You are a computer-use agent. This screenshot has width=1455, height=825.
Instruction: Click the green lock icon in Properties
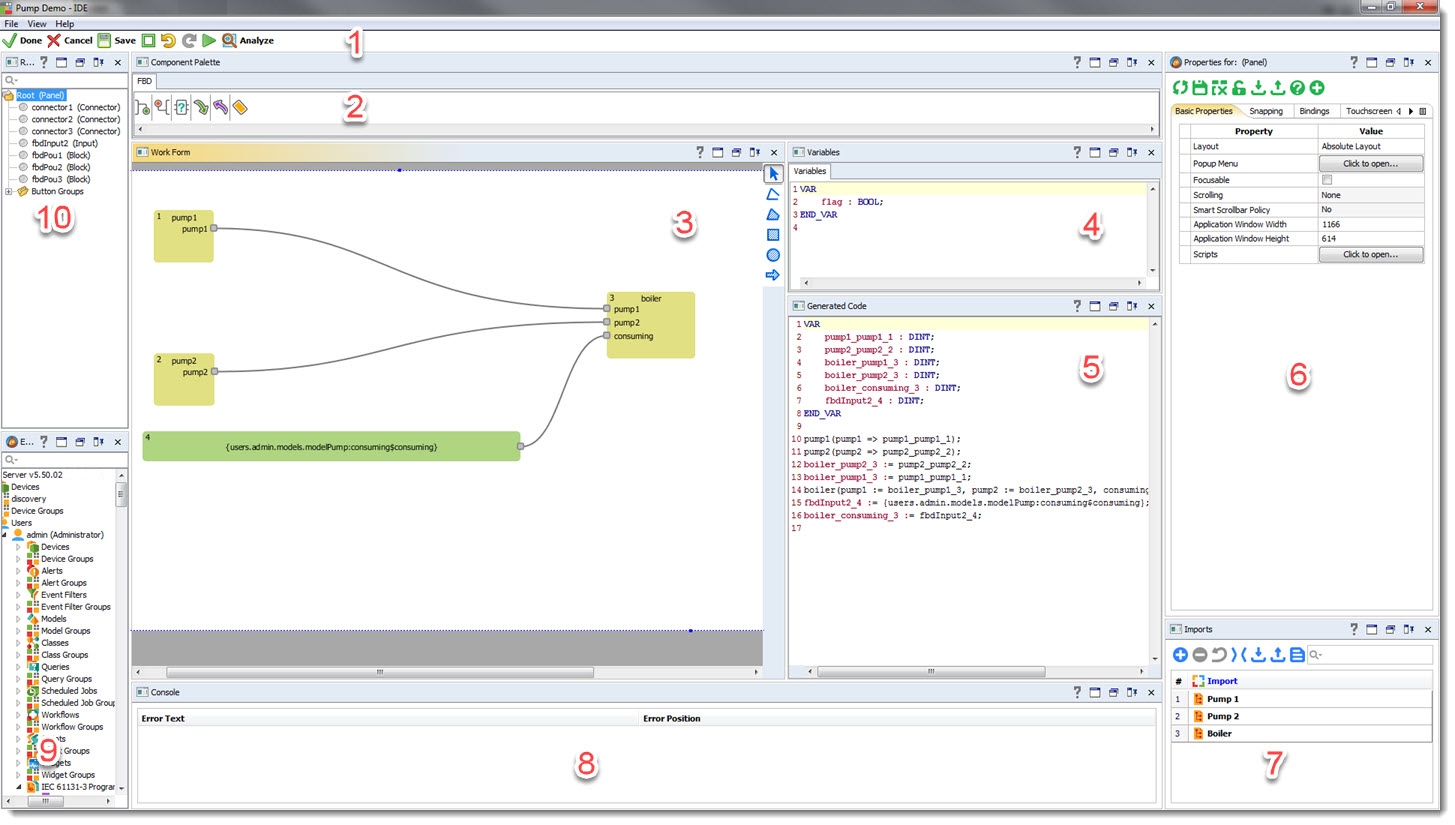(x=1239, y=88)
